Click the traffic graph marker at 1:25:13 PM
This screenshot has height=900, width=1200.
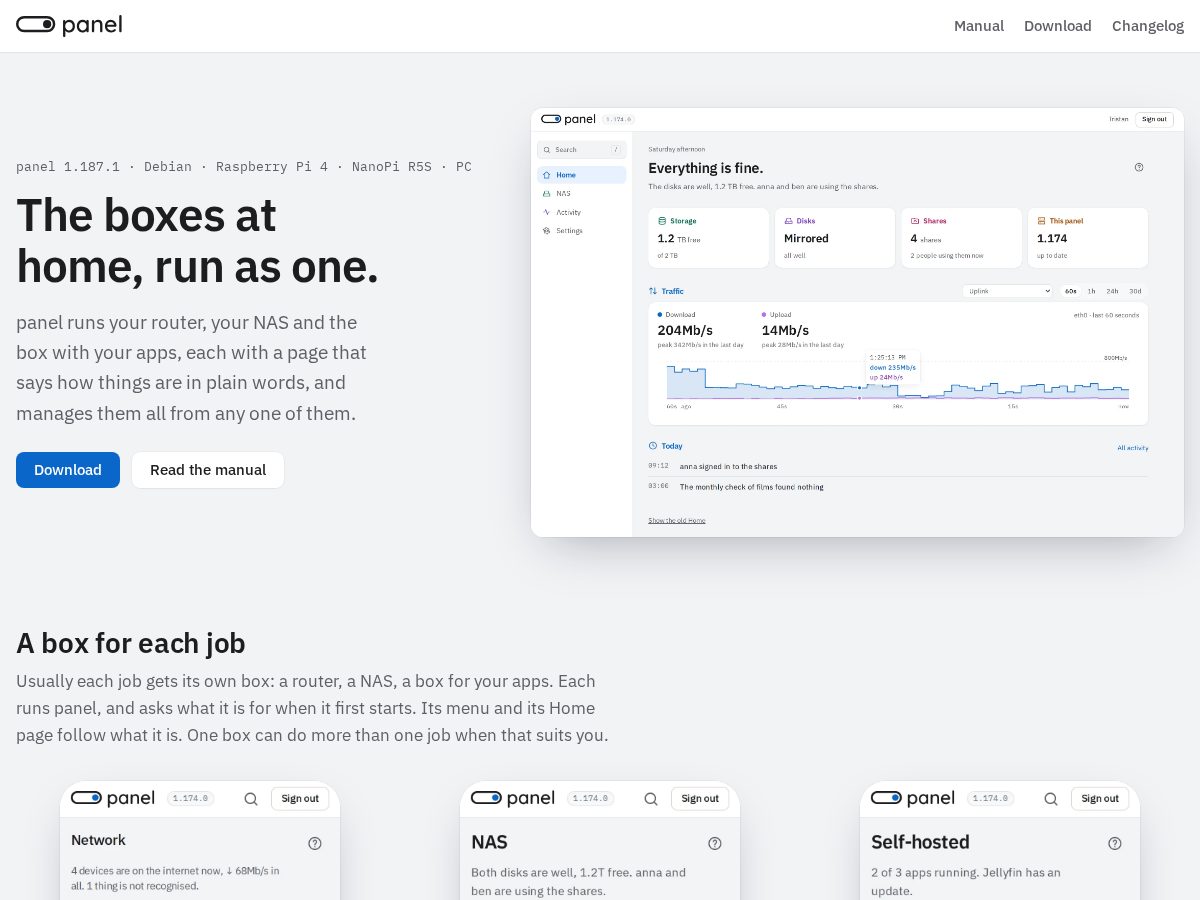coord(859,387)
